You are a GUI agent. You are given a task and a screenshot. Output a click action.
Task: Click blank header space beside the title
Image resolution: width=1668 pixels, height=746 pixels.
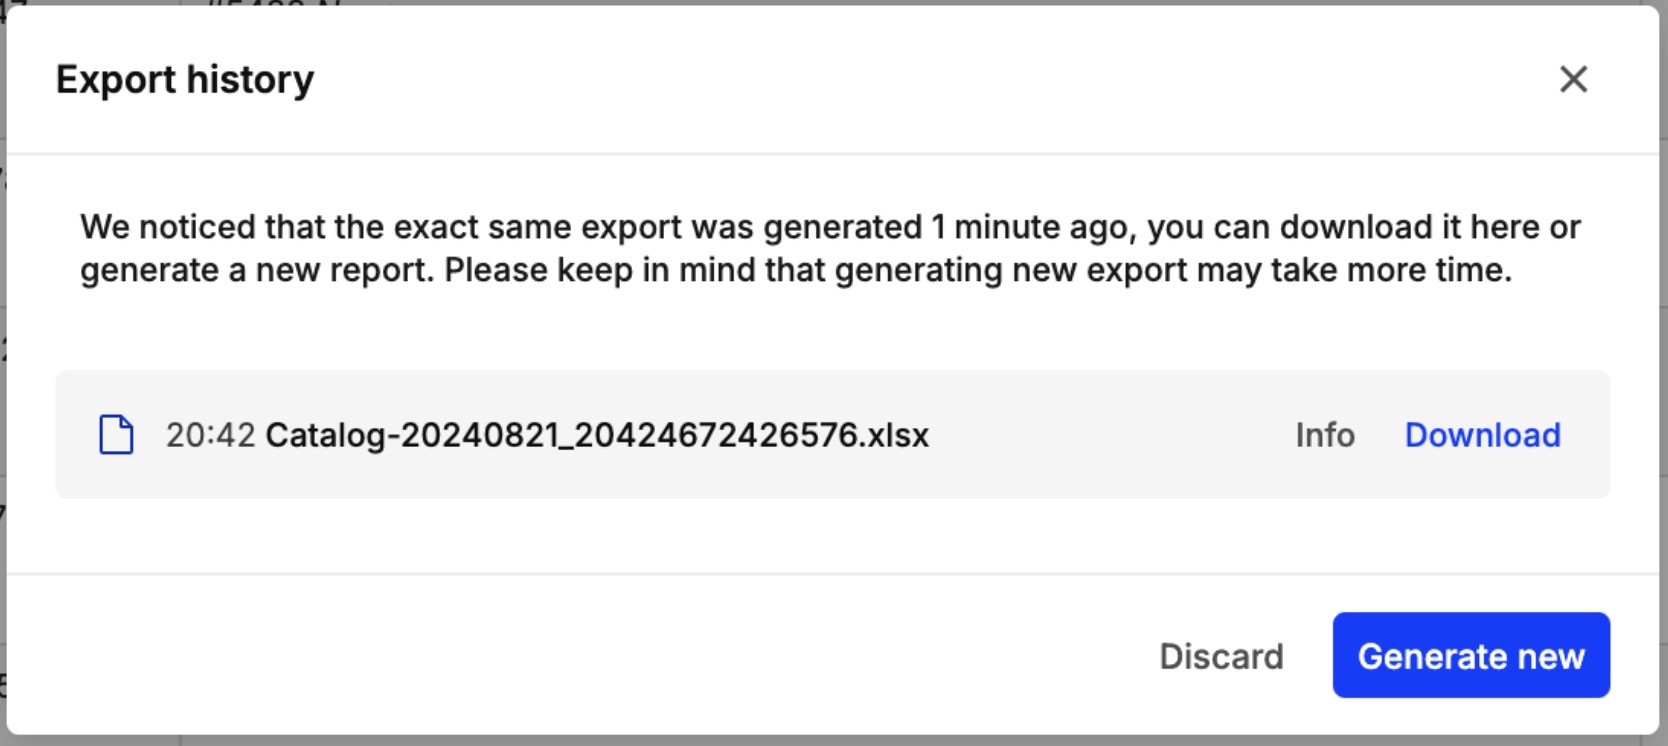click(900, 80)
